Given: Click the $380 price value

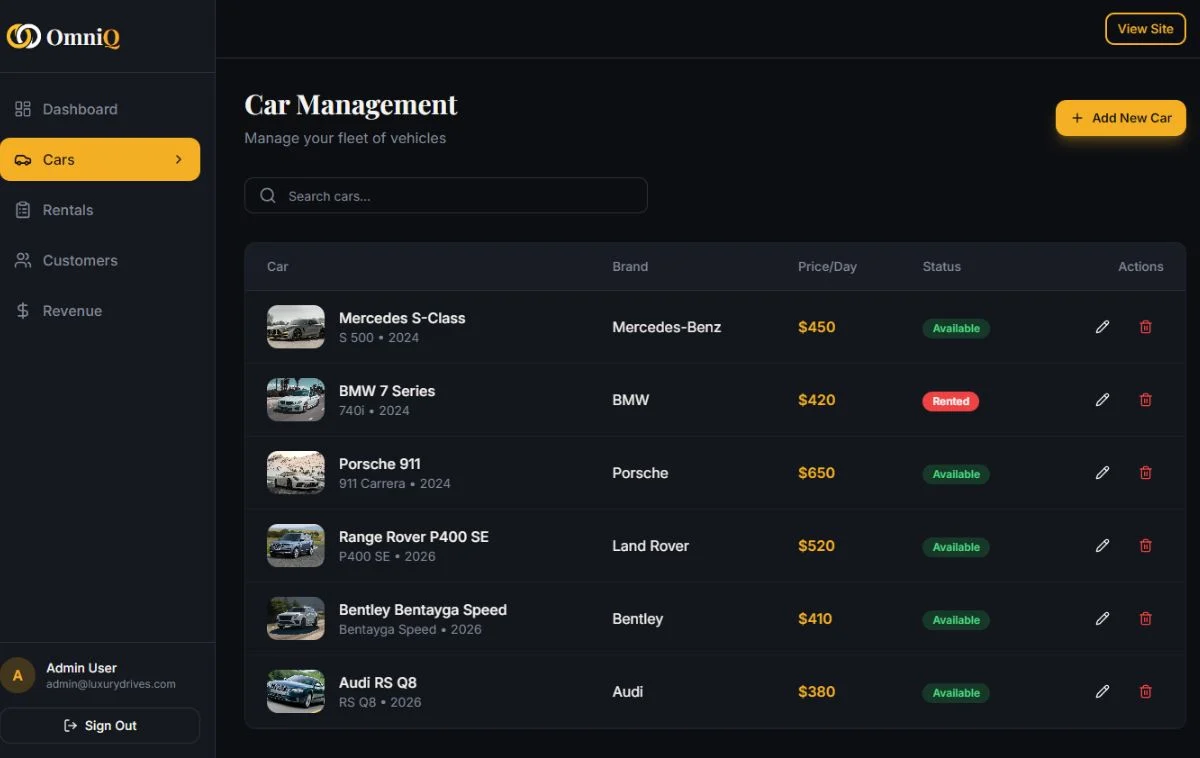Looking at the screenshot, I should pos(817,692).
